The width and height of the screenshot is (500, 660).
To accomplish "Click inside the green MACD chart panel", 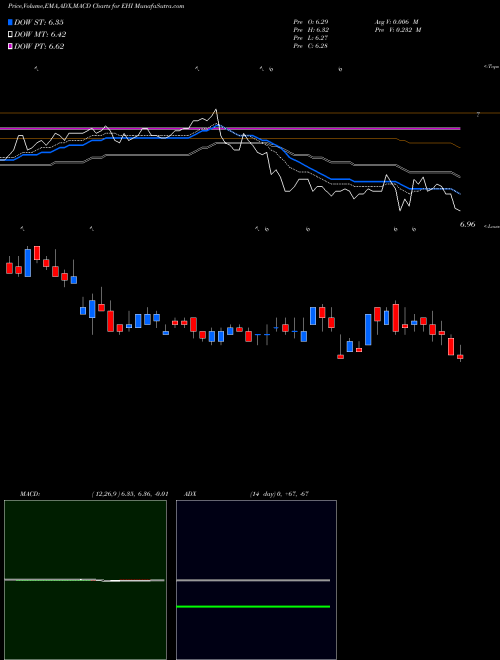I will (x=85, y=580).
